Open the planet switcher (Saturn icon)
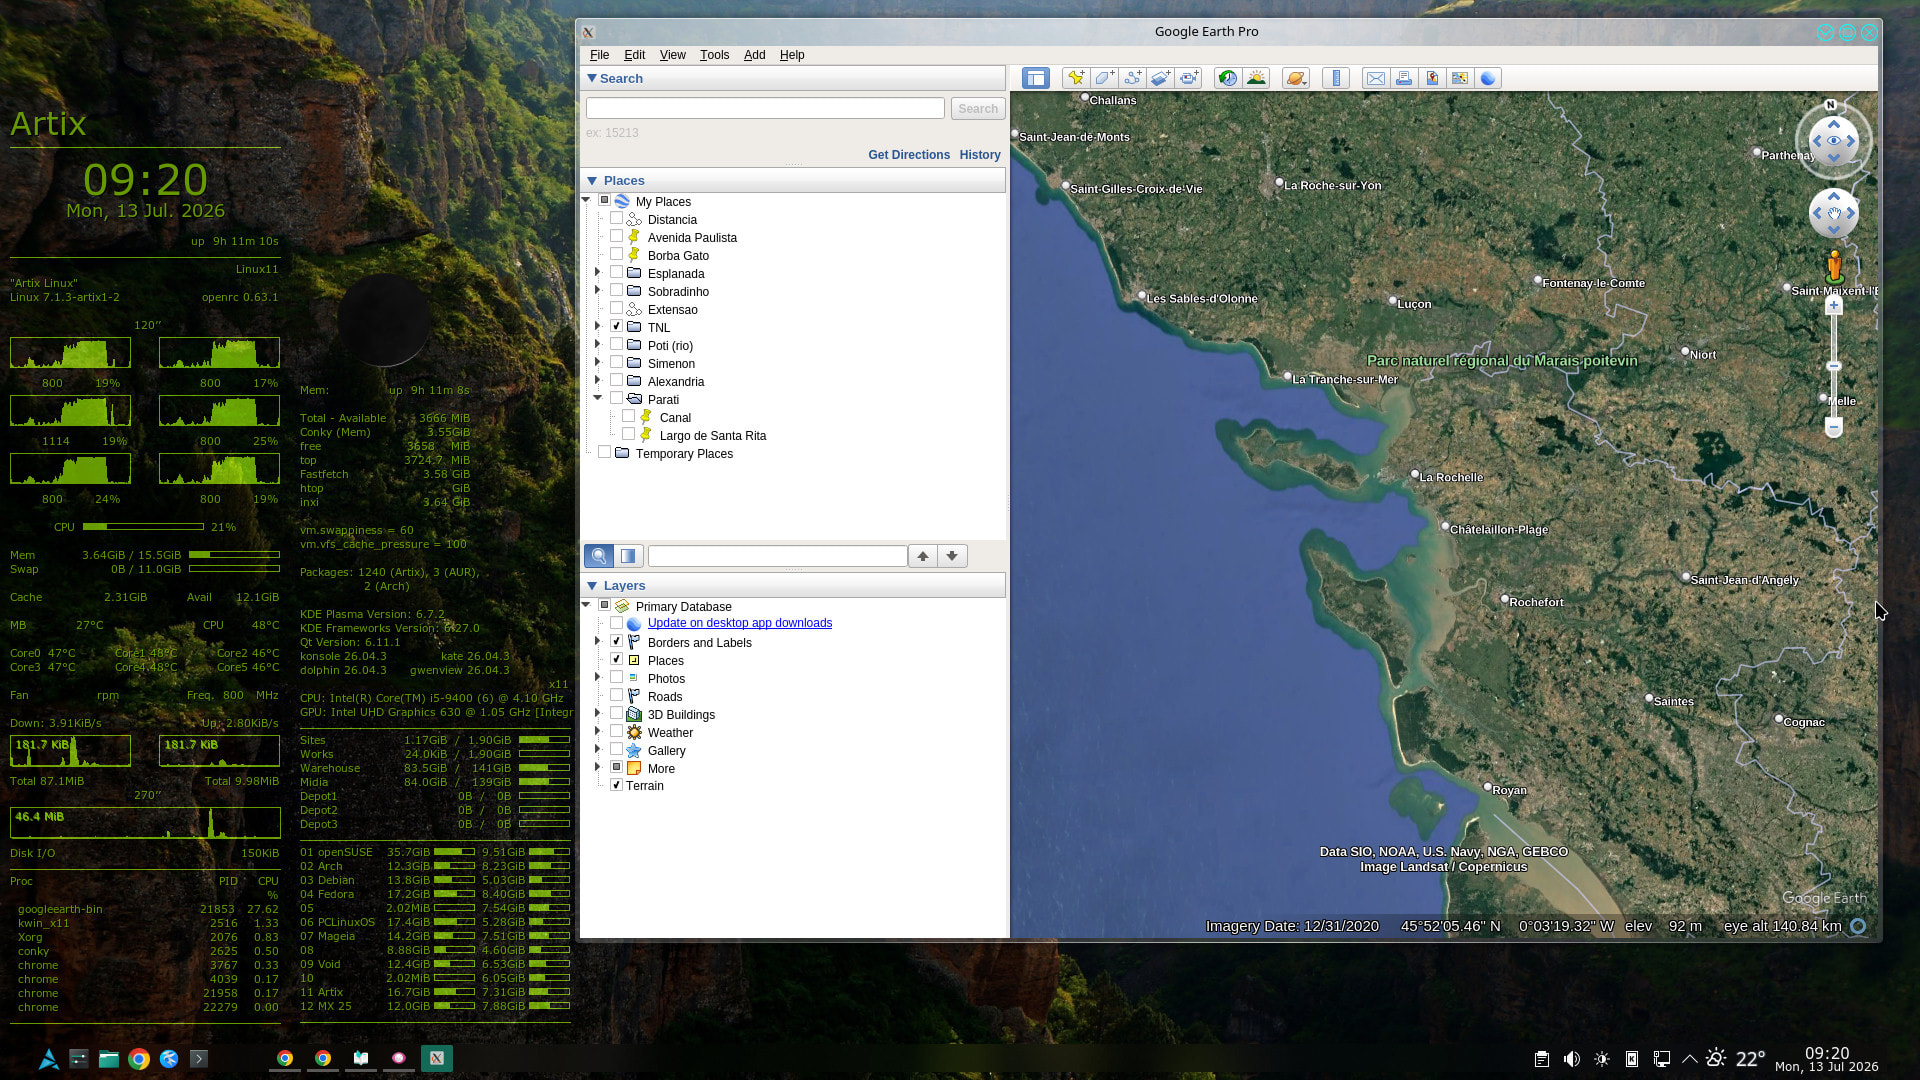This screenshot has height=1080, width=1920. [x=1296, y=78]
